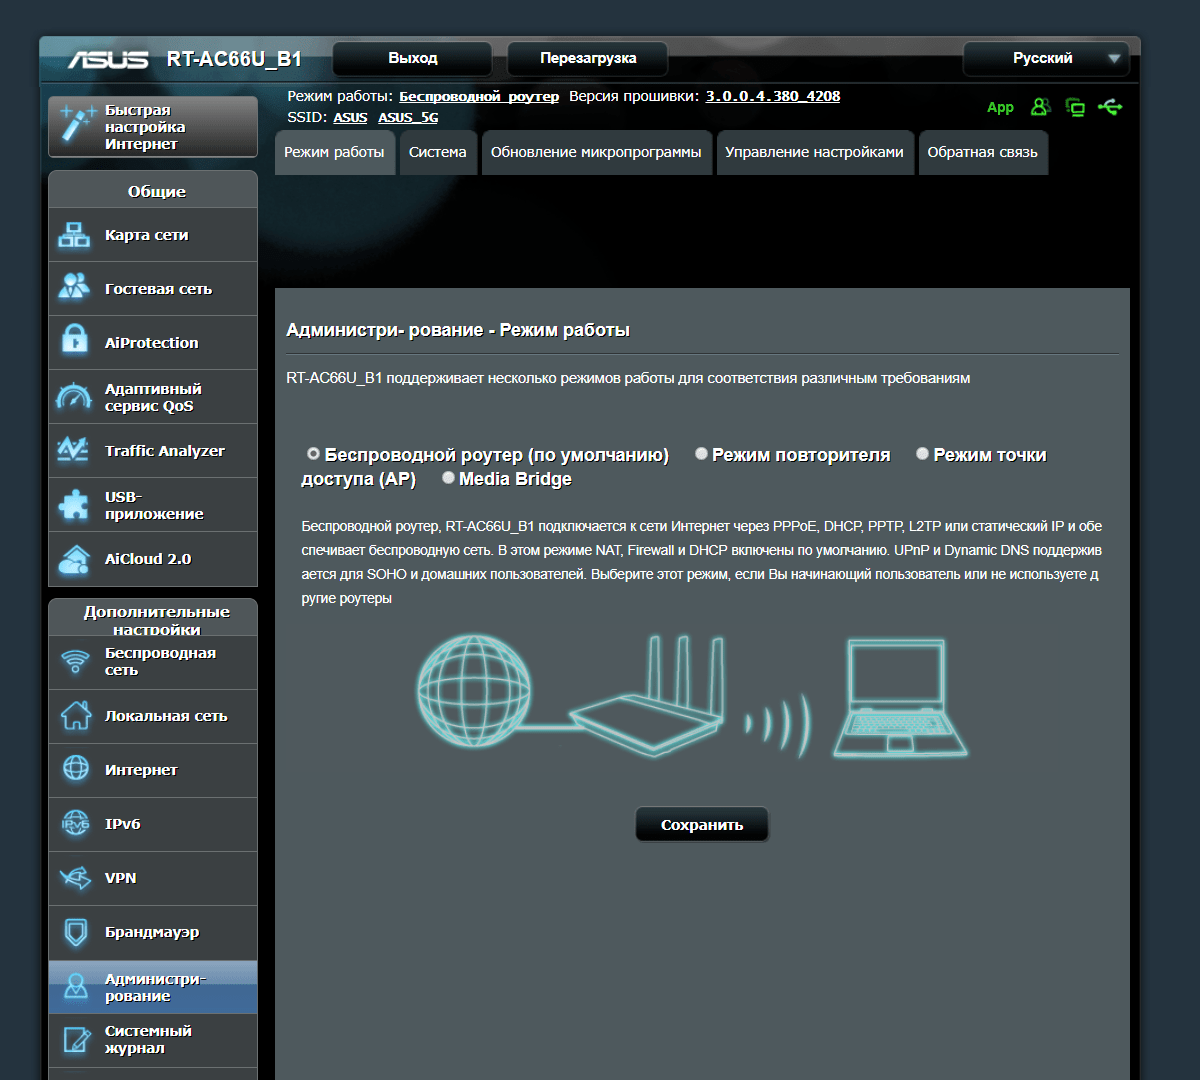The image size is (1200, 1080).
Task: Open firmware version 3.0.0.4.380_4208 link
Action: tap(773, 96)
